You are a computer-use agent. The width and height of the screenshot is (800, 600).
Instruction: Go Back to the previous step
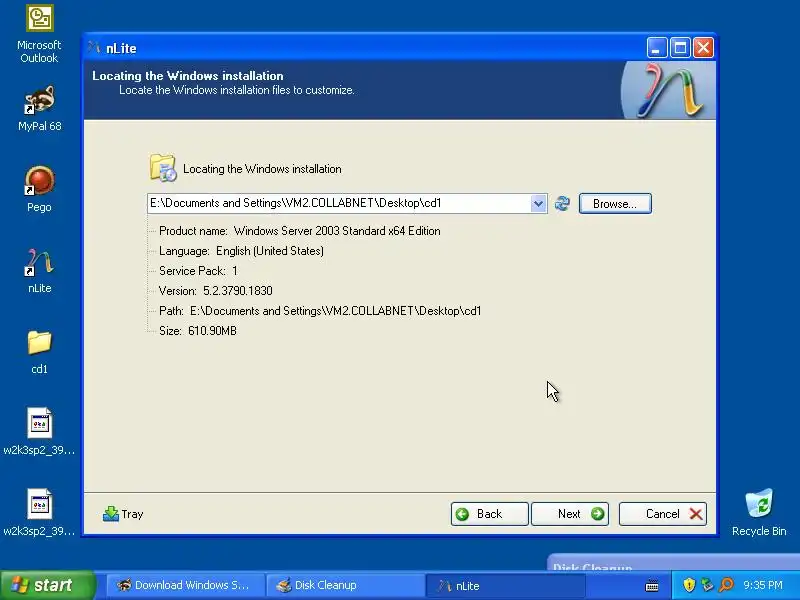(x=489, y=514)
